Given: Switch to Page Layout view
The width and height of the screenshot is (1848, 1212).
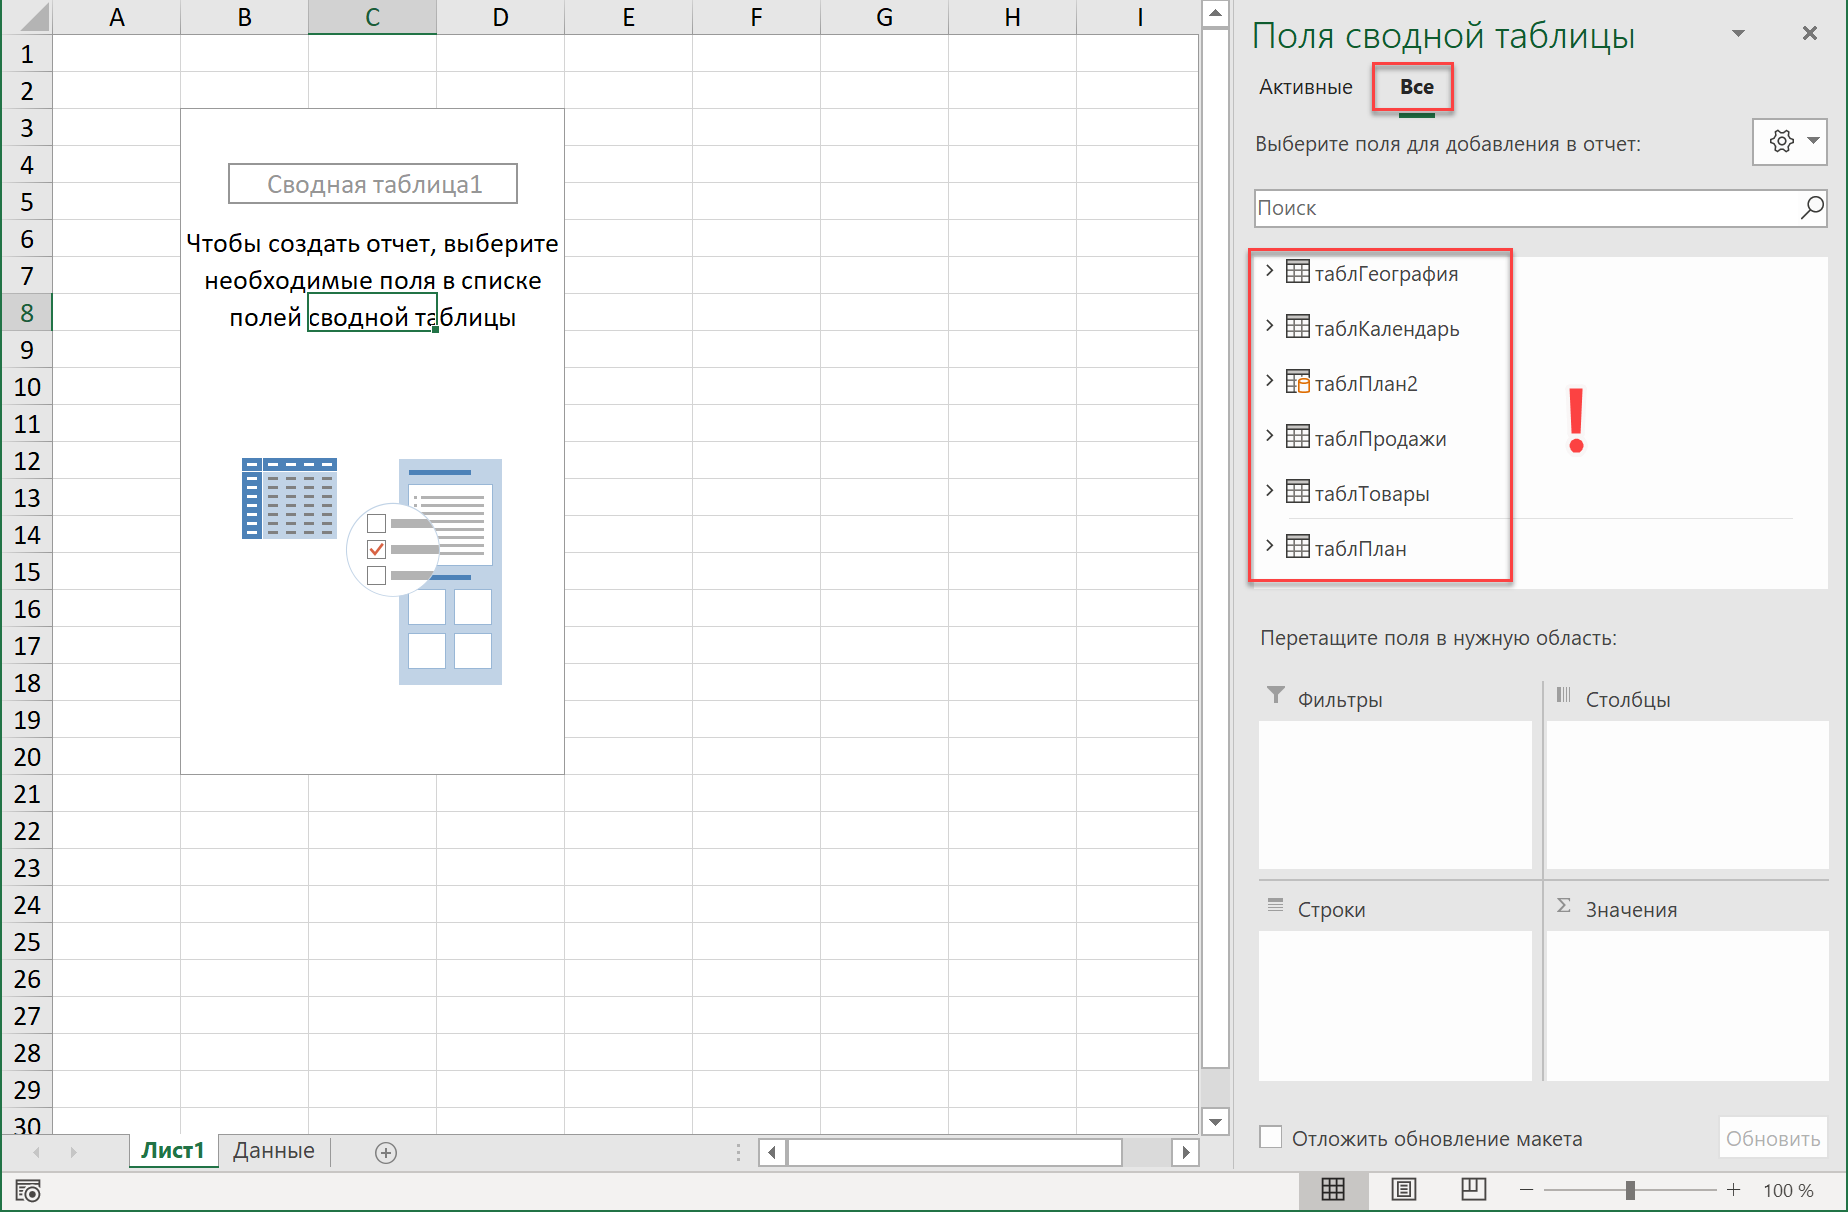Looking at the screenshot, I should tap(1403, 1189).
